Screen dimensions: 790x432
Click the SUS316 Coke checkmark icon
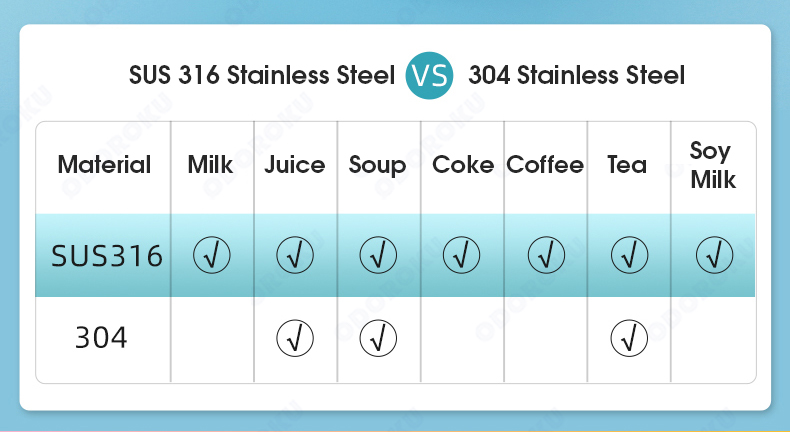462,255
